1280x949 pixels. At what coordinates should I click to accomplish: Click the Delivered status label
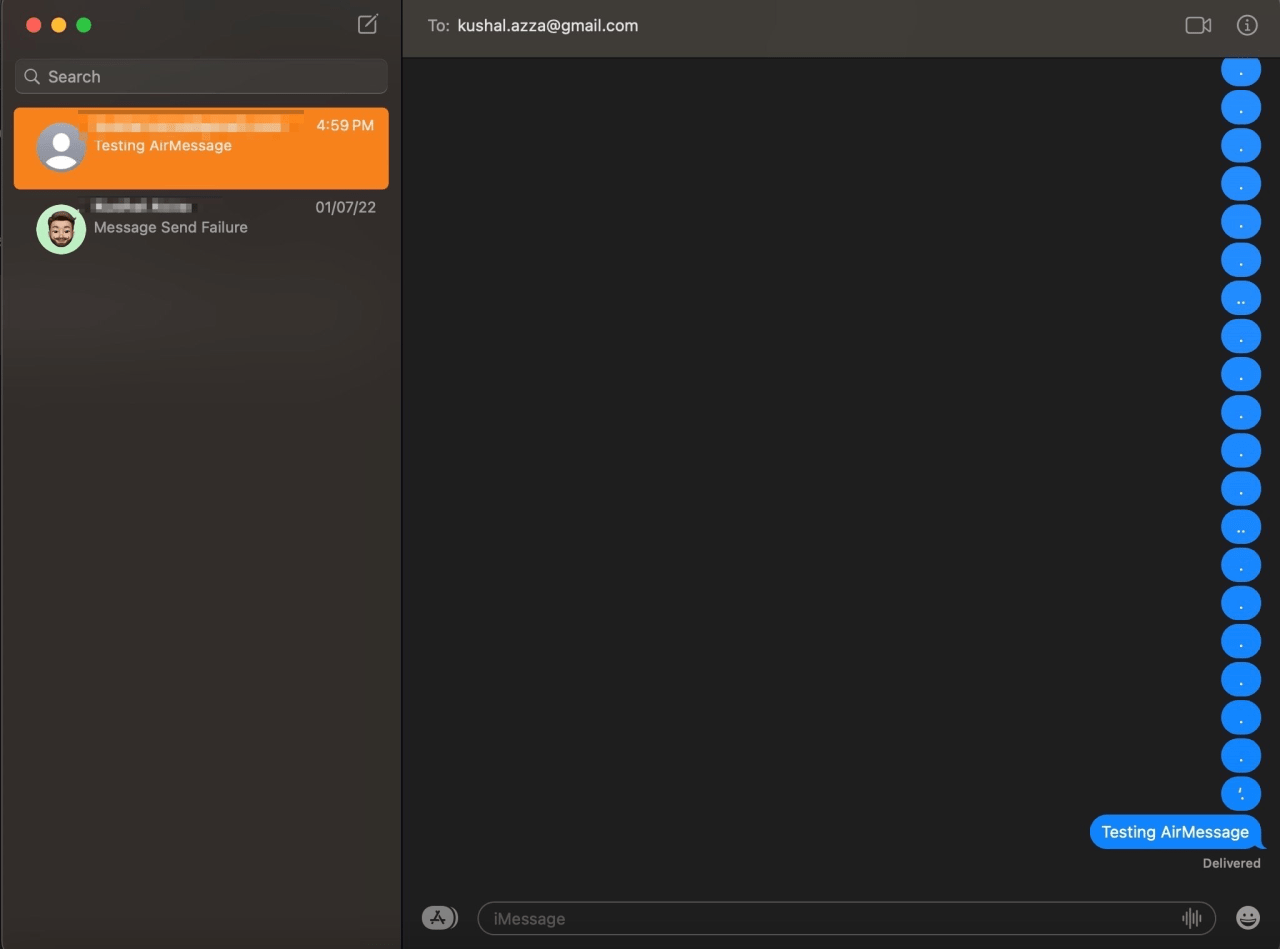point(1231,863)
